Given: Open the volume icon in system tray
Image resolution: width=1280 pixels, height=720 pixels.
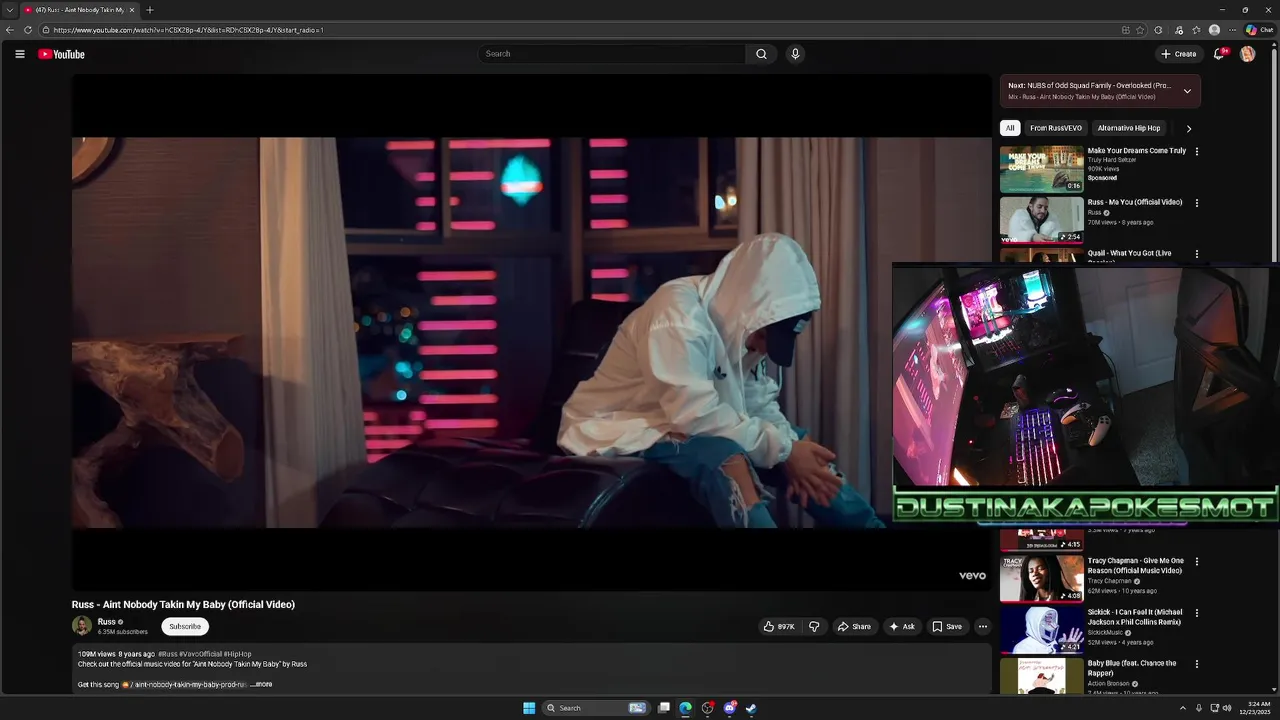Looking at the screenshot, I should point(1227,708).
